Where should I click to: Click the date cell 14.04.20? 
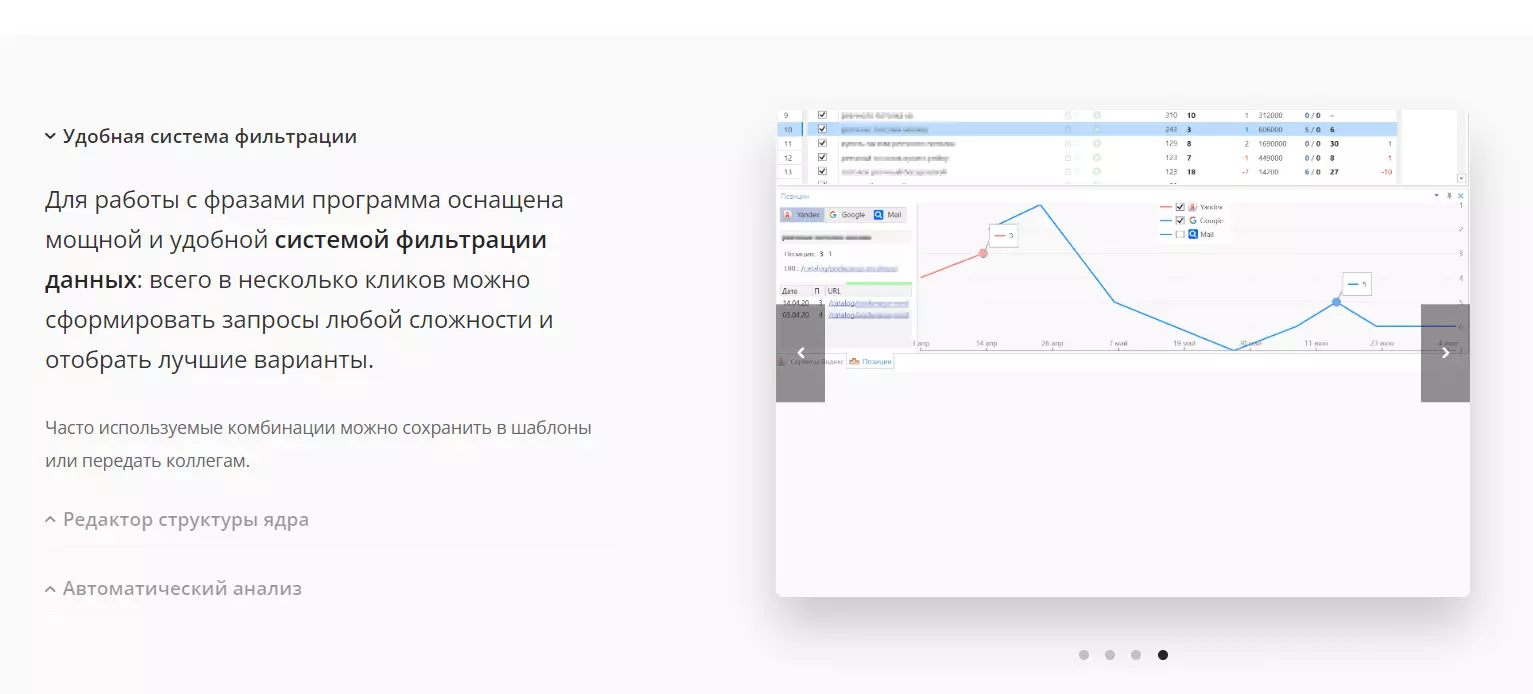796,303
